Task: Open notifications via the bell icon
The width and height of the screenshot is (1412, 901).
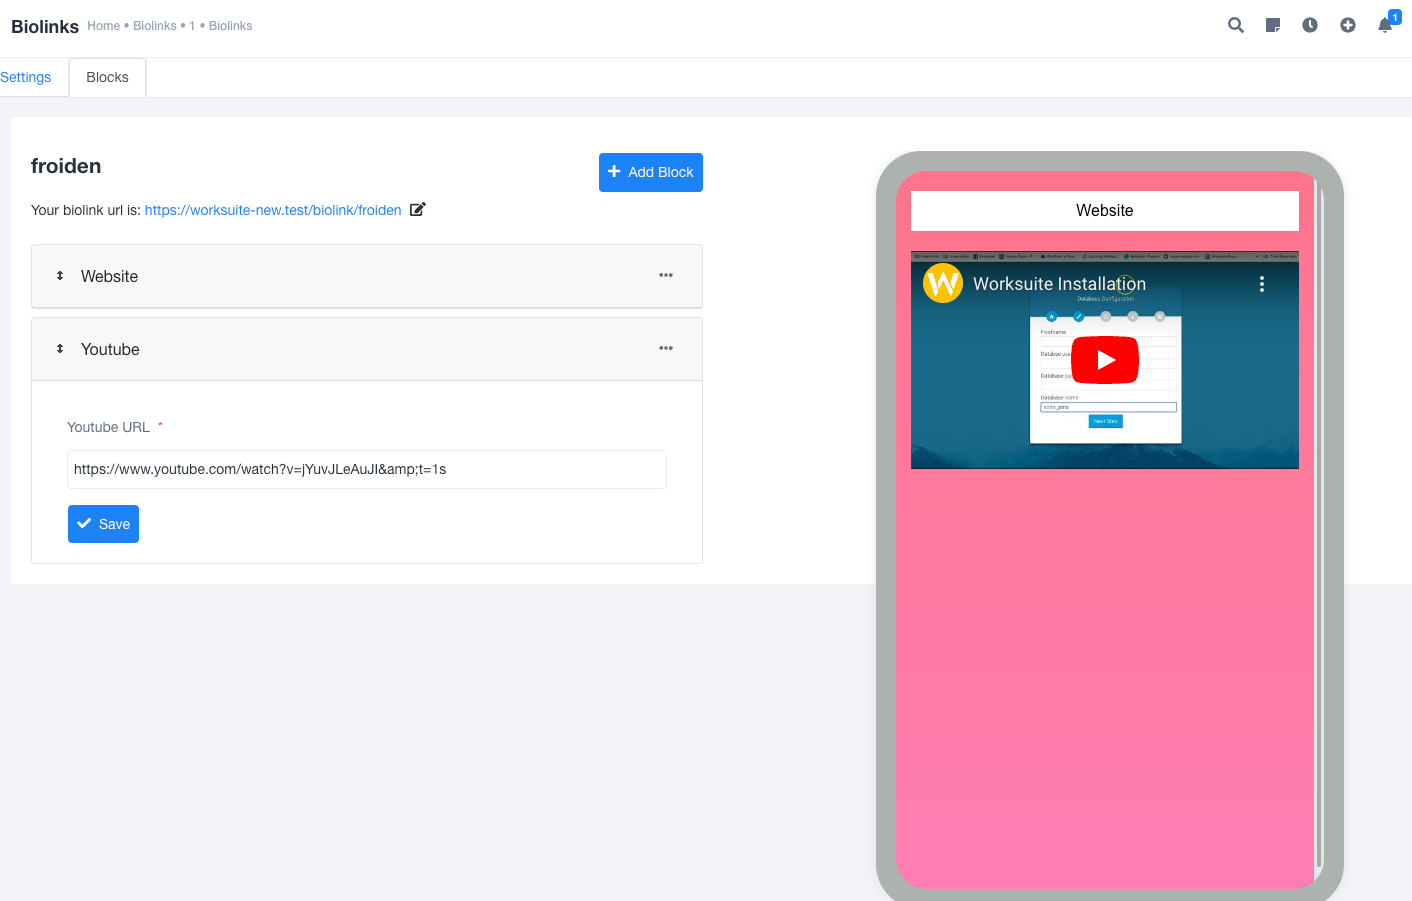Action: (x=1384, y=27)
